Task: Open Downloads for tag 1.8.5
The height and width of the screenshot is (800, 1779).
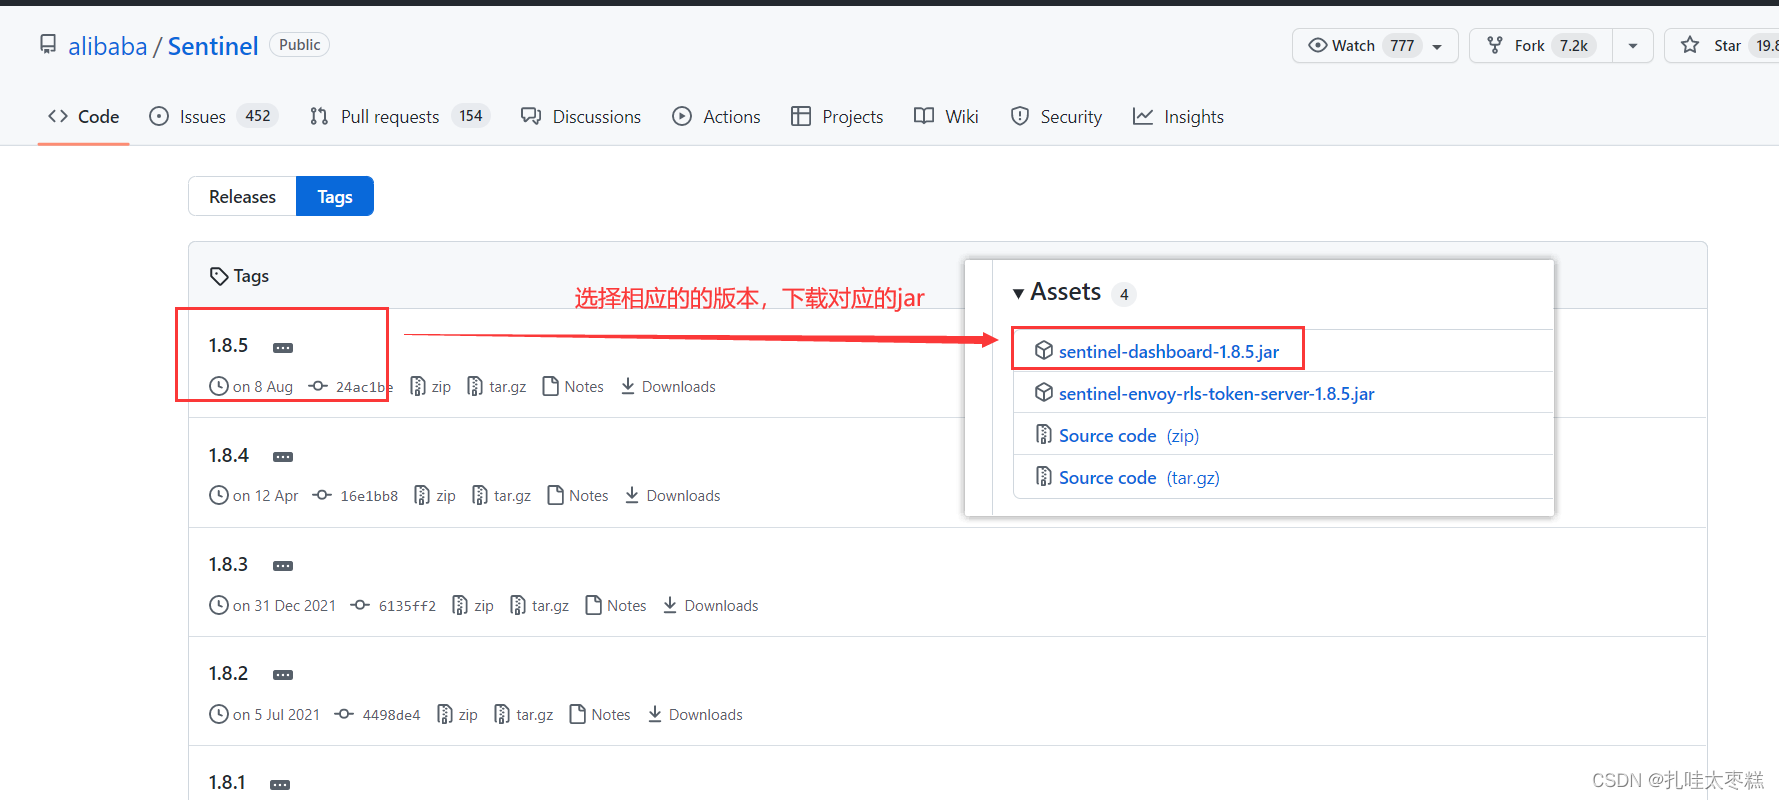Action: [668, 387]
